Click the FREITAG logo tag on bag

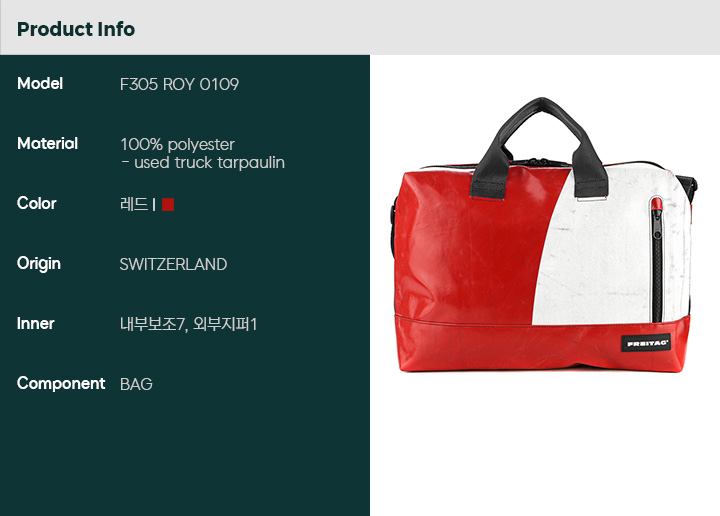(x=646, y=343)
